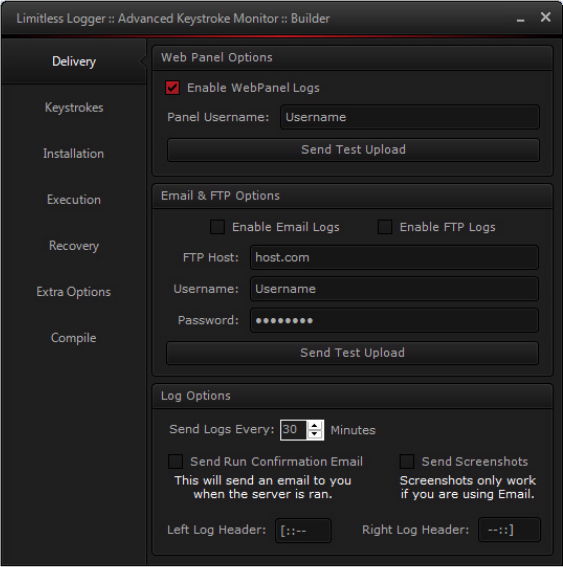Enable the Send Screenshots checkbox
563x567 pixels.
pyautogui.click(x=407, y=461)
